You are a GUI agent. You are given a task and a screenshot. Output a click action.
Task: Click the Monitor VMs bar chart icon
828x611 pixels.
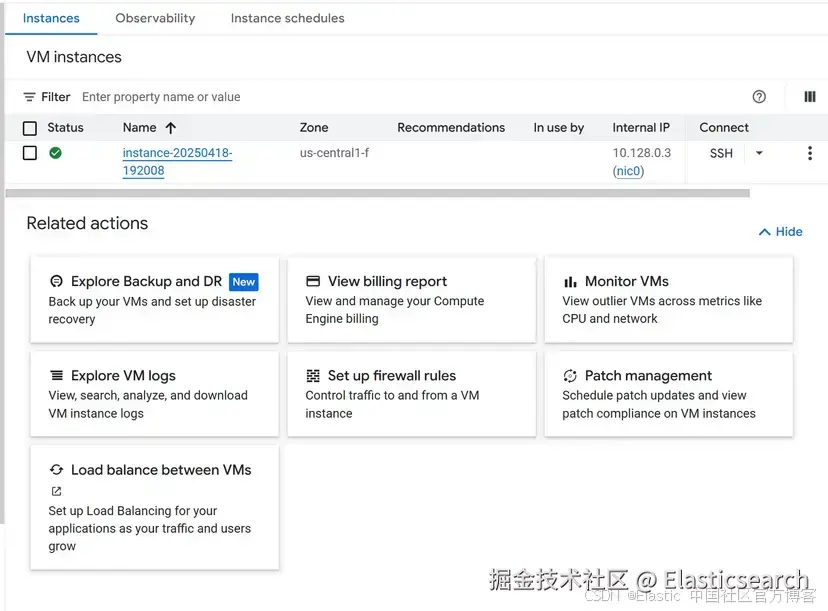tap(570, 282)
